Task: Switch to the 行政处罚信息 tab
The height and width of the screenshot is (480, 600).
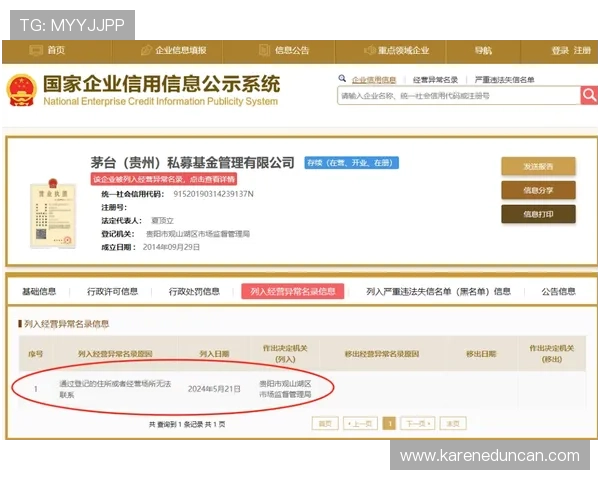Action: [x=194, y=292]
